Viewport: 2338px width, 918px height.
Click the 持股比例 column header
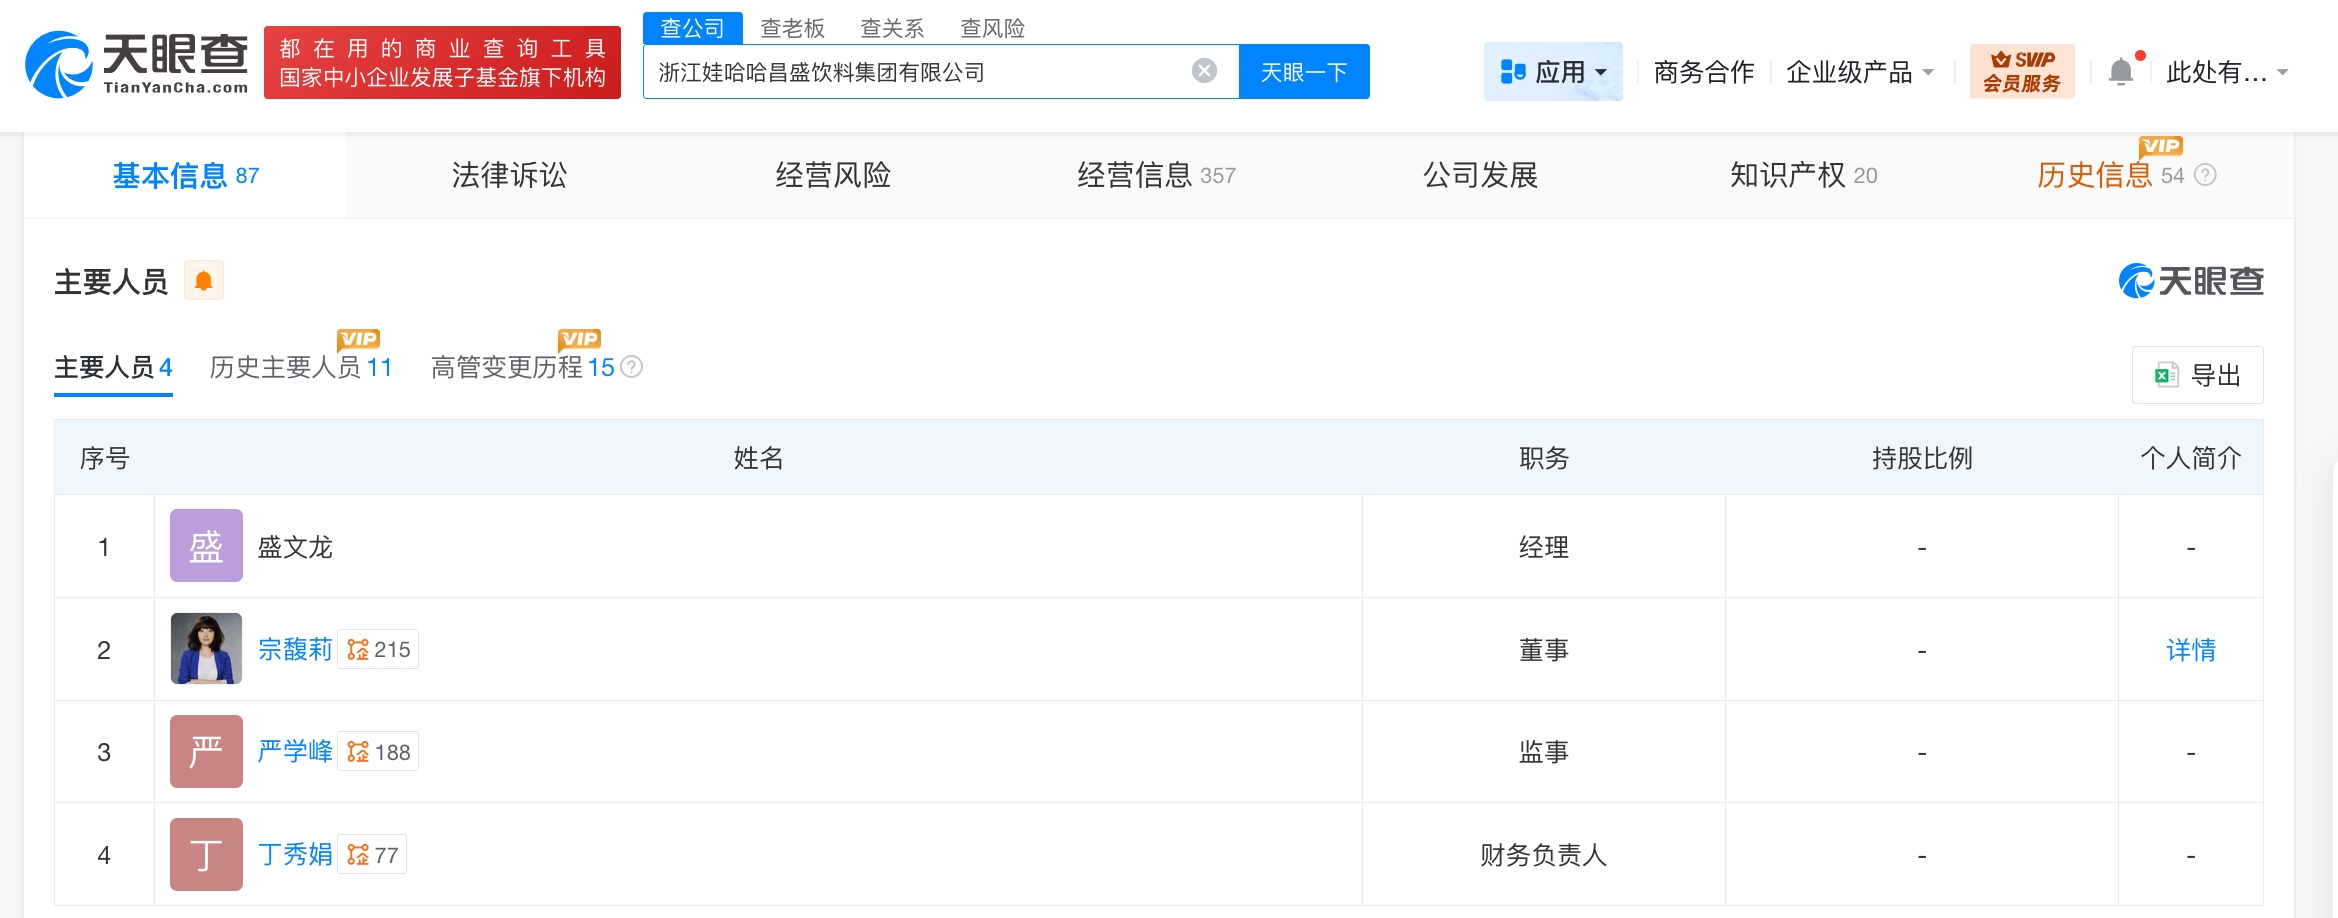1922,458
